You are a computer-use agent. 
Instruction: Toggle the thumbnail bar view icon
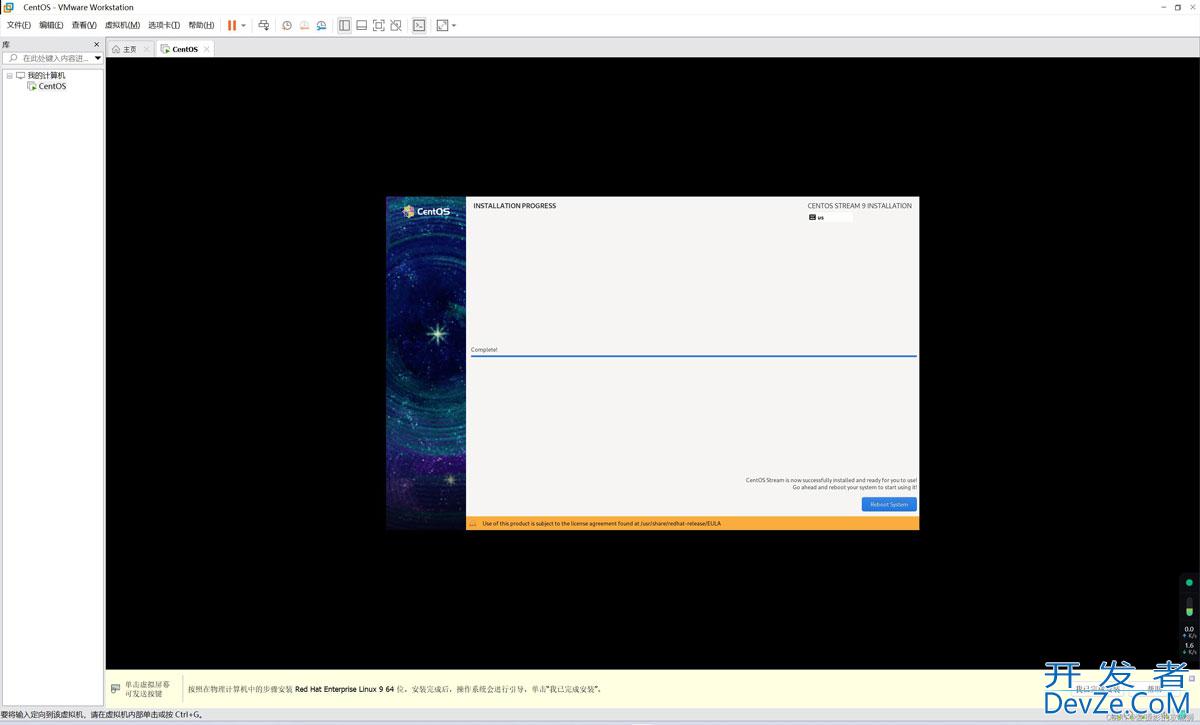361,25
